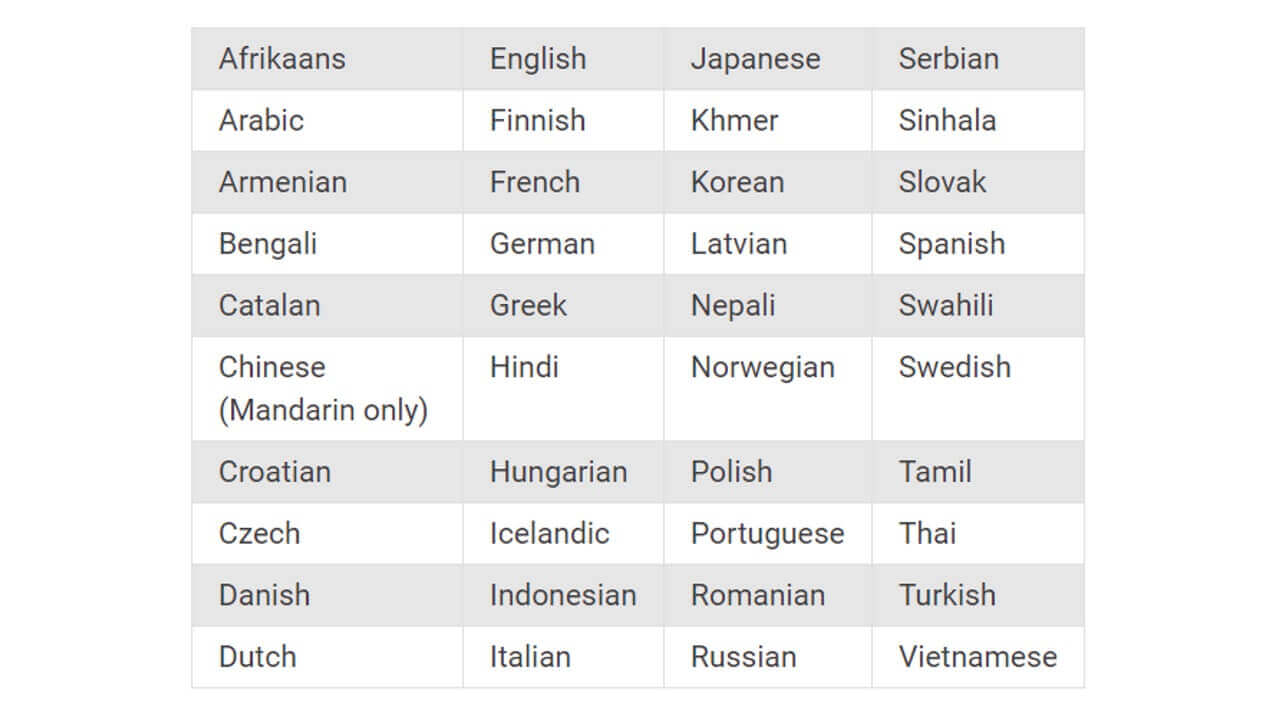Click the Vietnamese table cell

click(x=977, y=657)
